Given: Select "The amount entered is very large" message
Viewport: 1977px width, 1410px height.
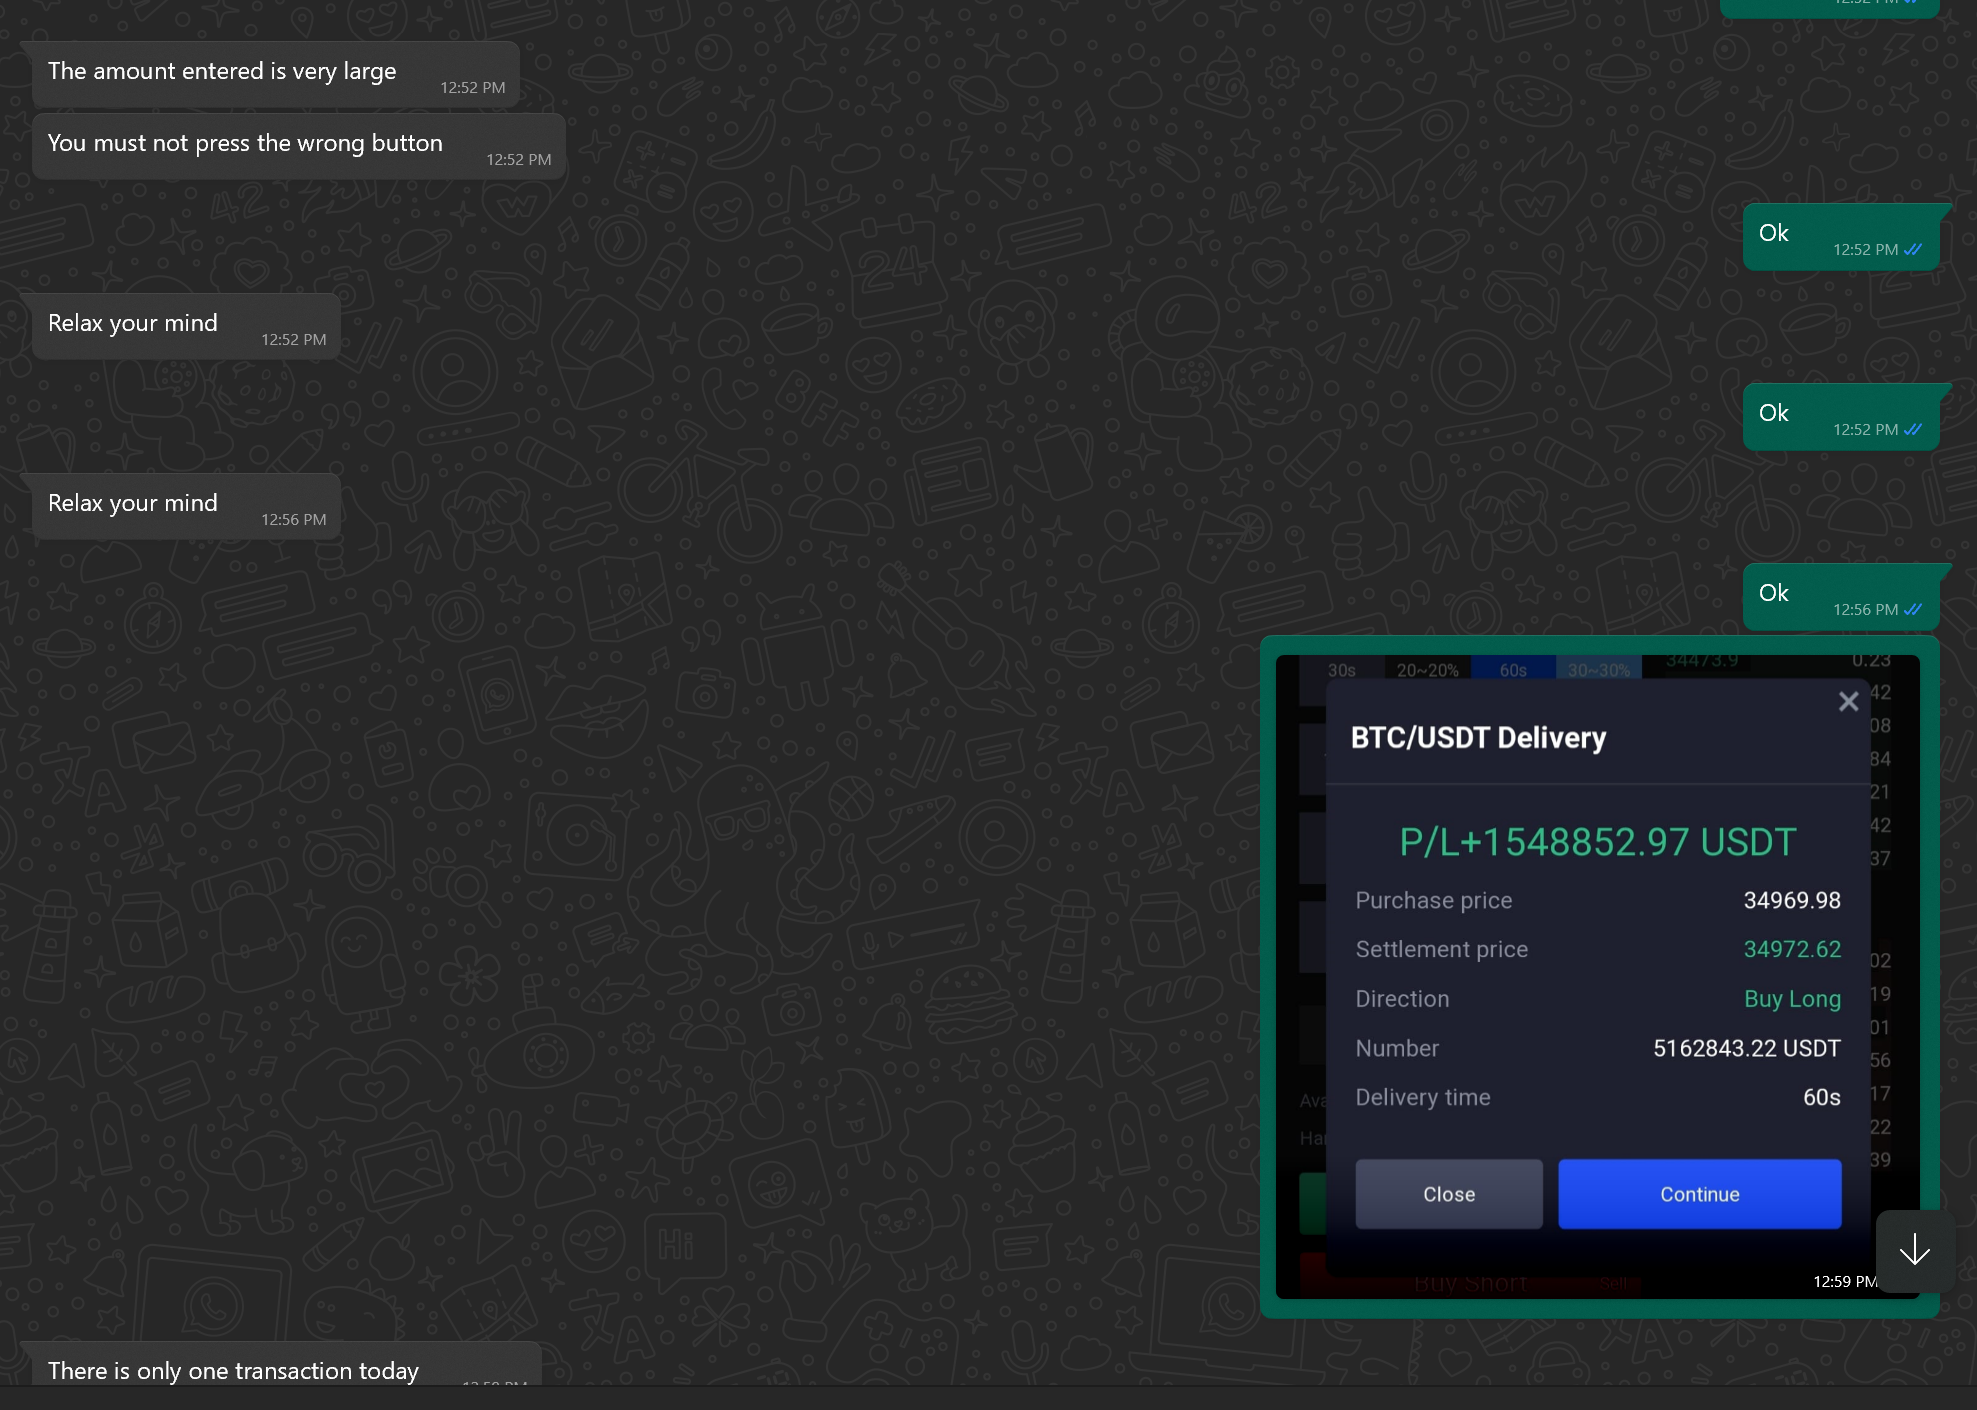Looking at the screenshot, I should tap(222, 72).
